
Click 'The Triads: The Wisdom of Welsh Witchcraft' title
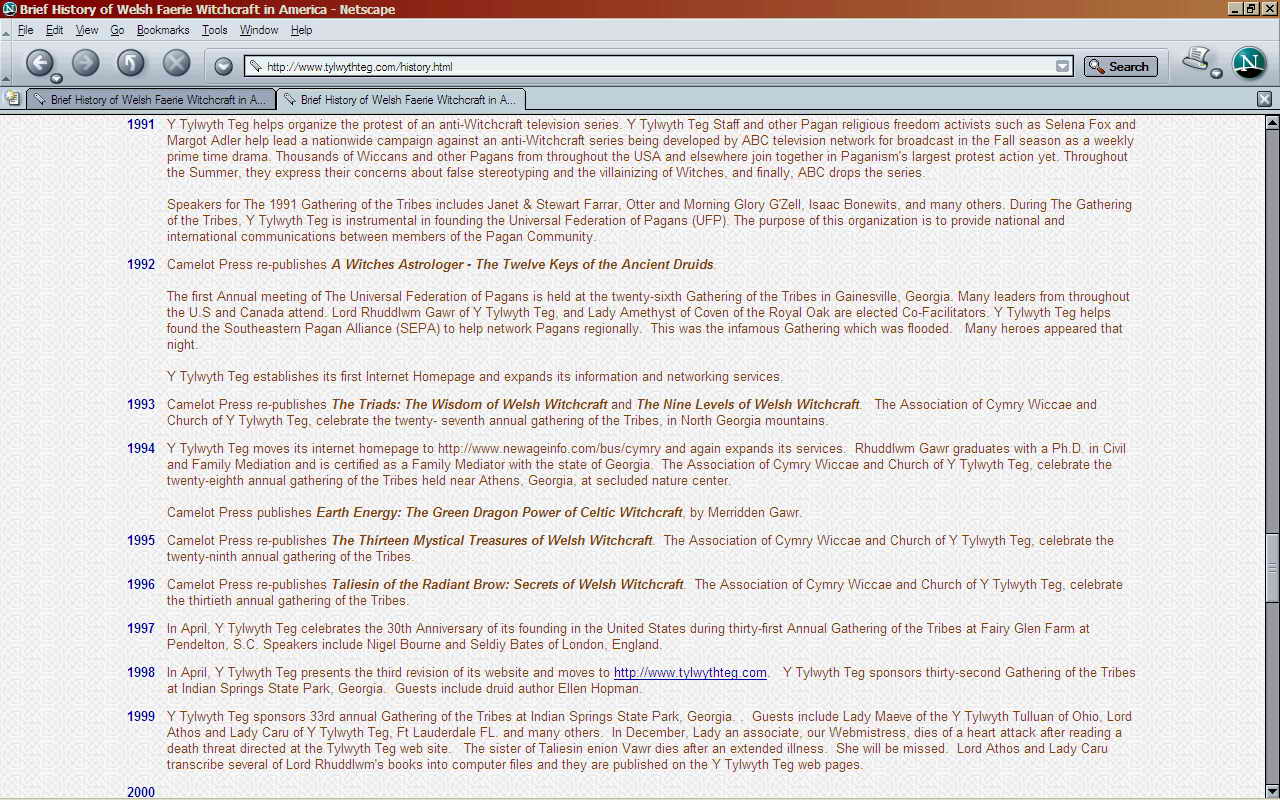click(470, 405)
